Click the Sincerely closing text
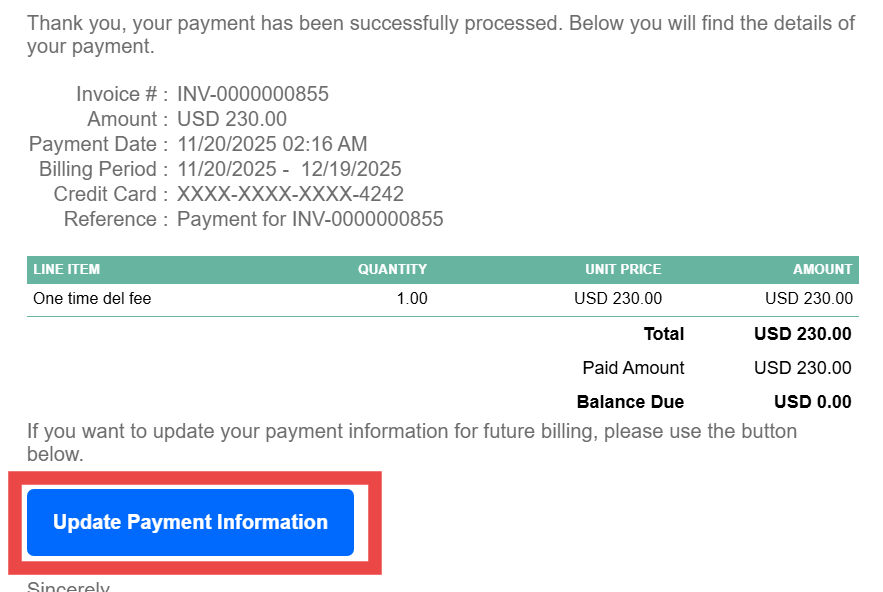 click(x=68, y=587)
